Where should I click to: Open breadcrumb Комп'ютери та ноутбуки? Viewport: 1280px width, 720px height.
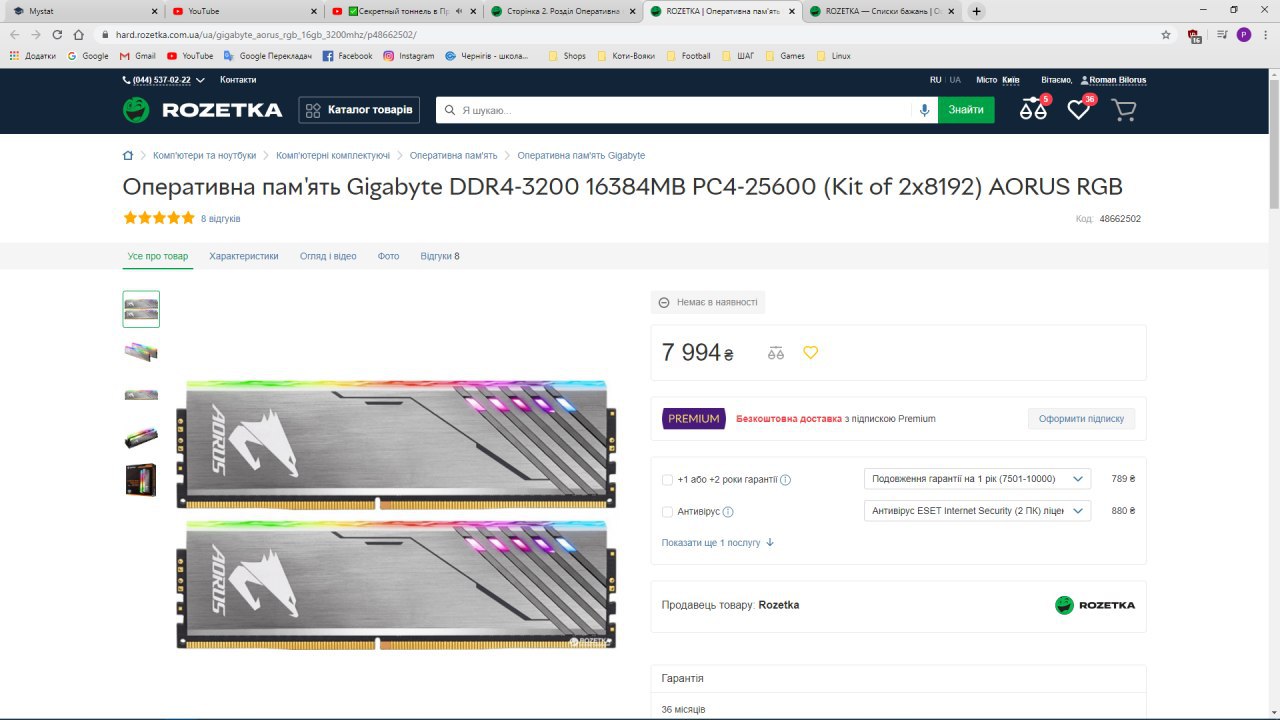(204, 156)
